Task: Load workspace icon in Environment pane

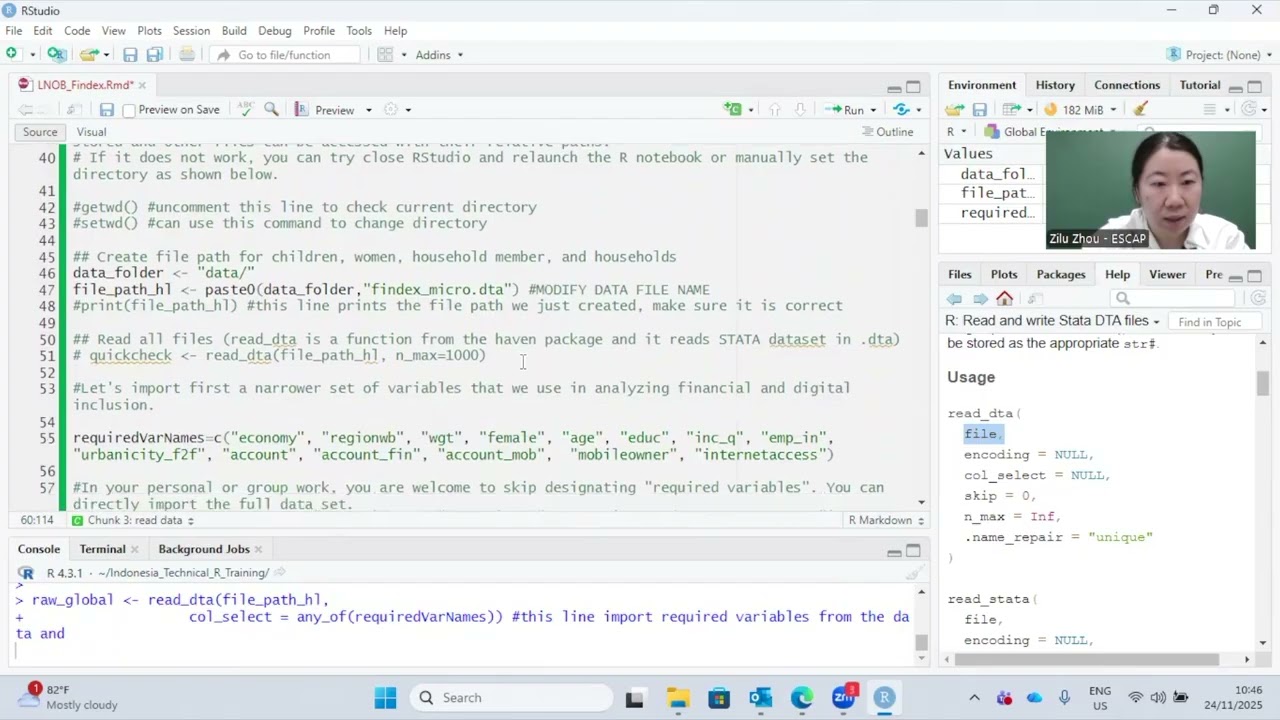Action: tap(955, 109)
